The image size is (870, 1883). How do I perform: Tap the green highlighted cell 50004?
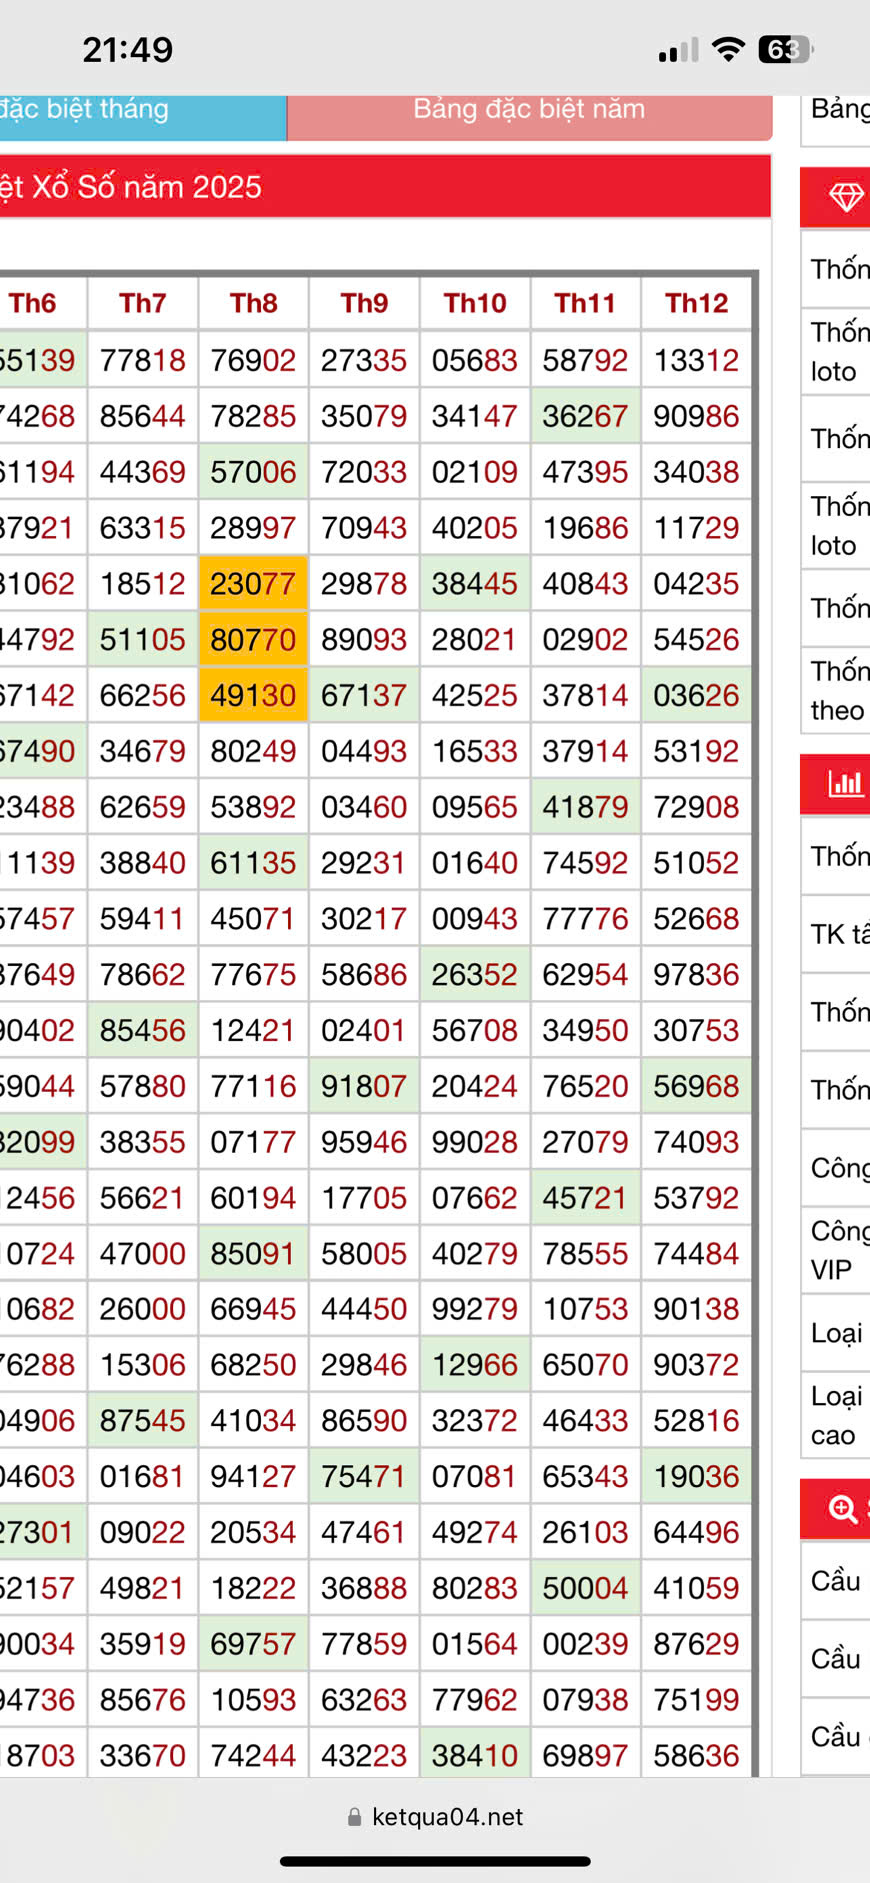[585, 1588]
